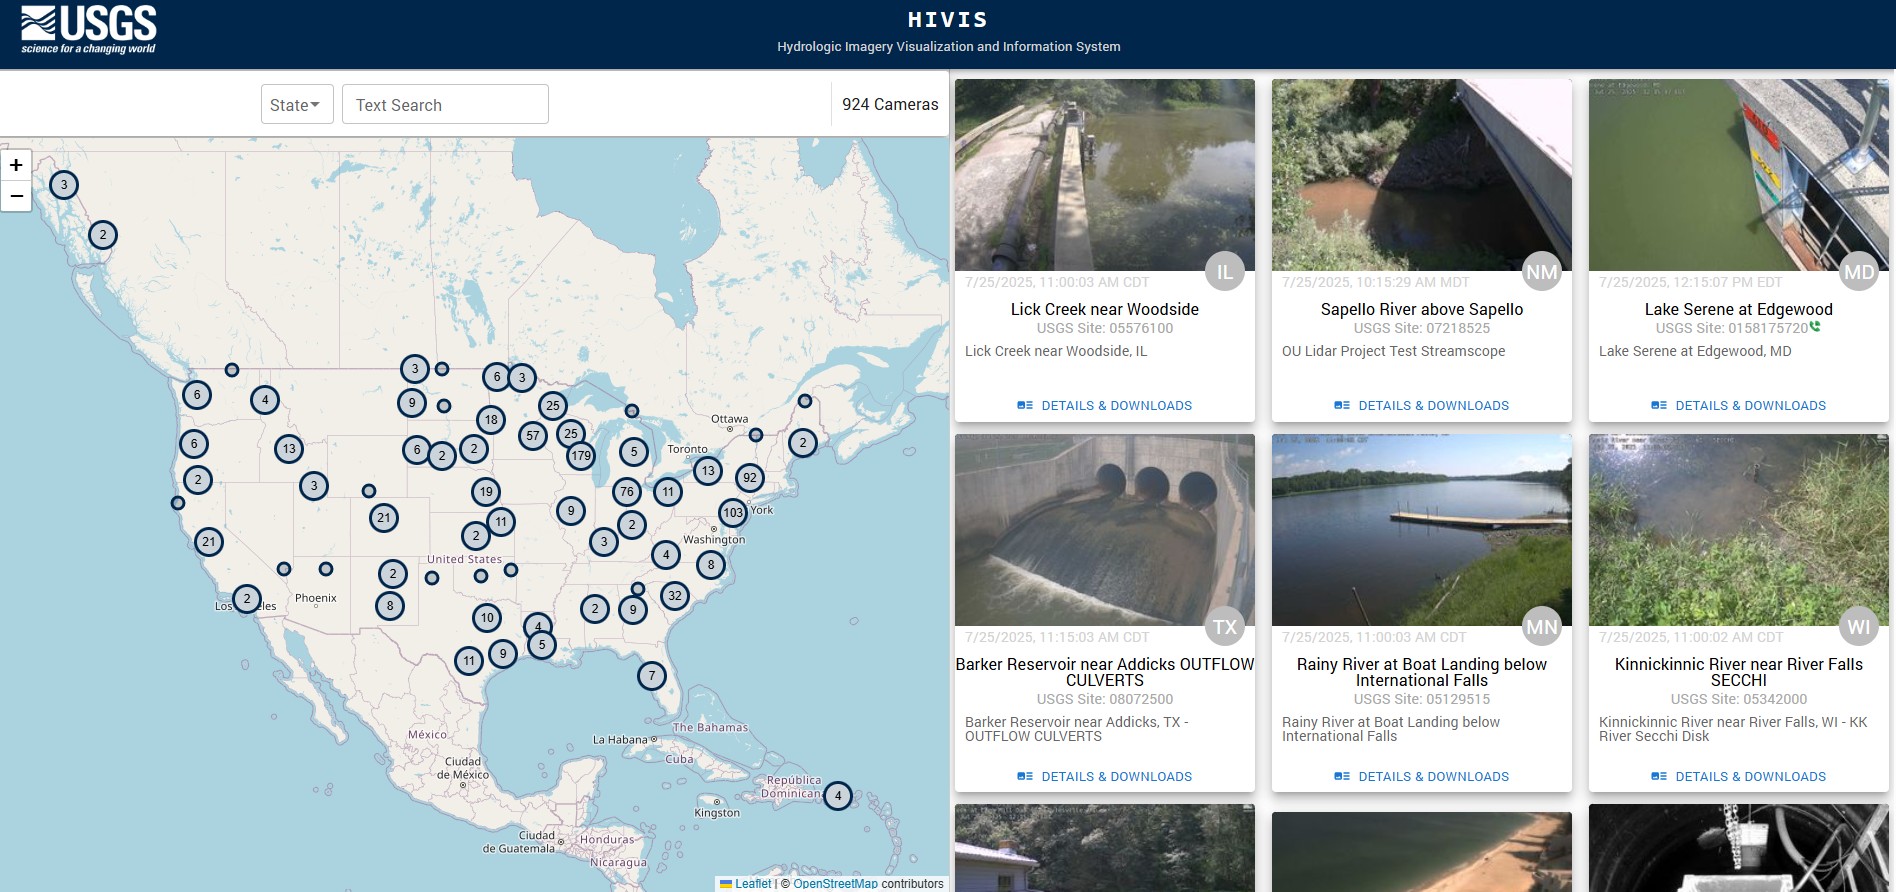The width and height of the screenshot is (1896, 892).
Task: Click the Sapello River above Sapello title
Action: point(1422,310)
